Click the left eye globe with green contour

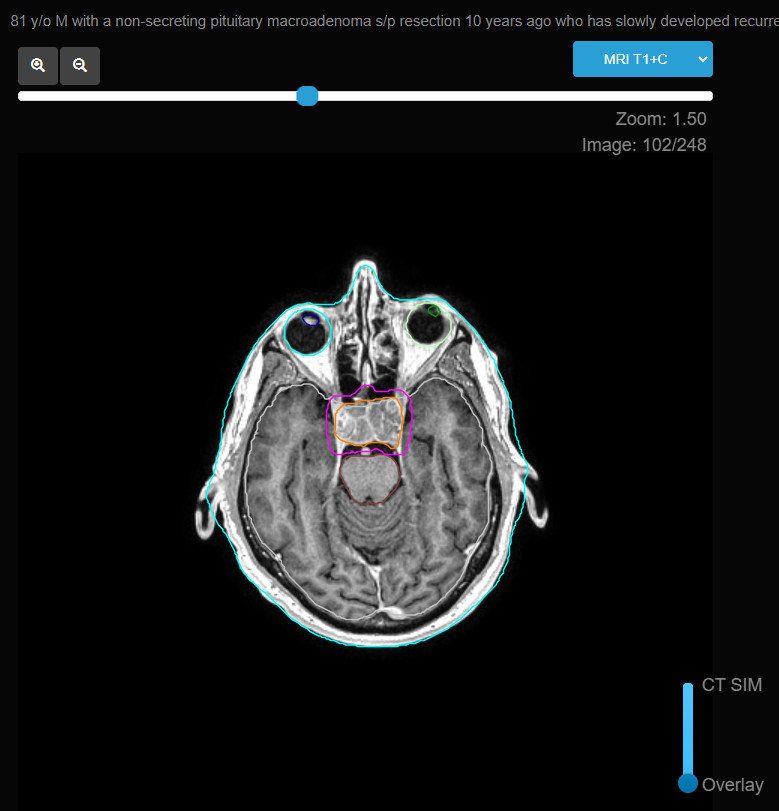pyautogui.click(x=428, y=325)
